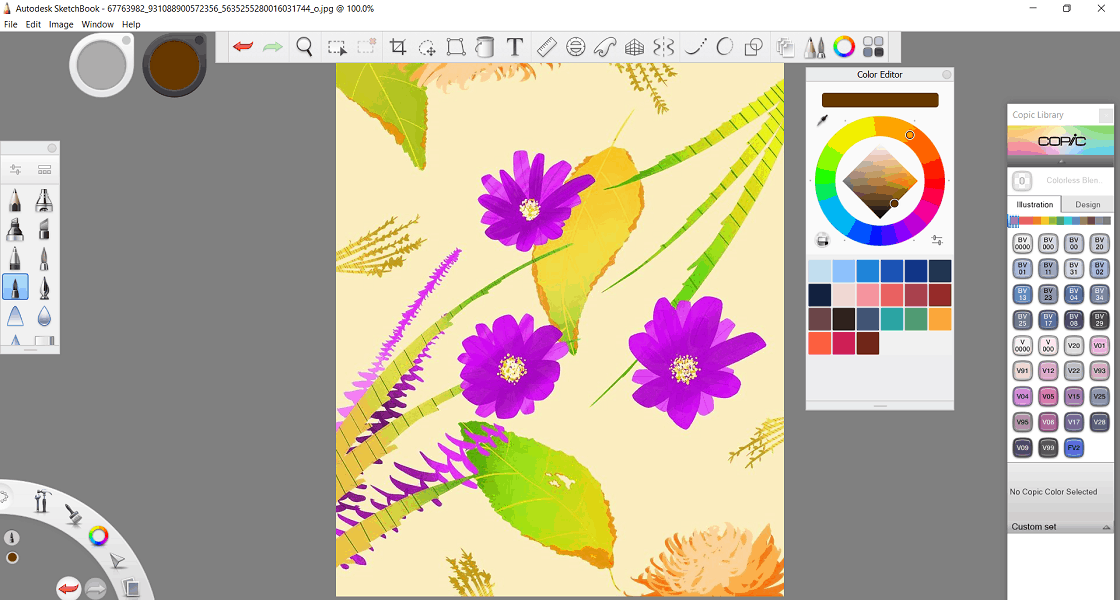Select Copic color V17
This screenshot has height=600, width=1120.
pos(1074,421)
